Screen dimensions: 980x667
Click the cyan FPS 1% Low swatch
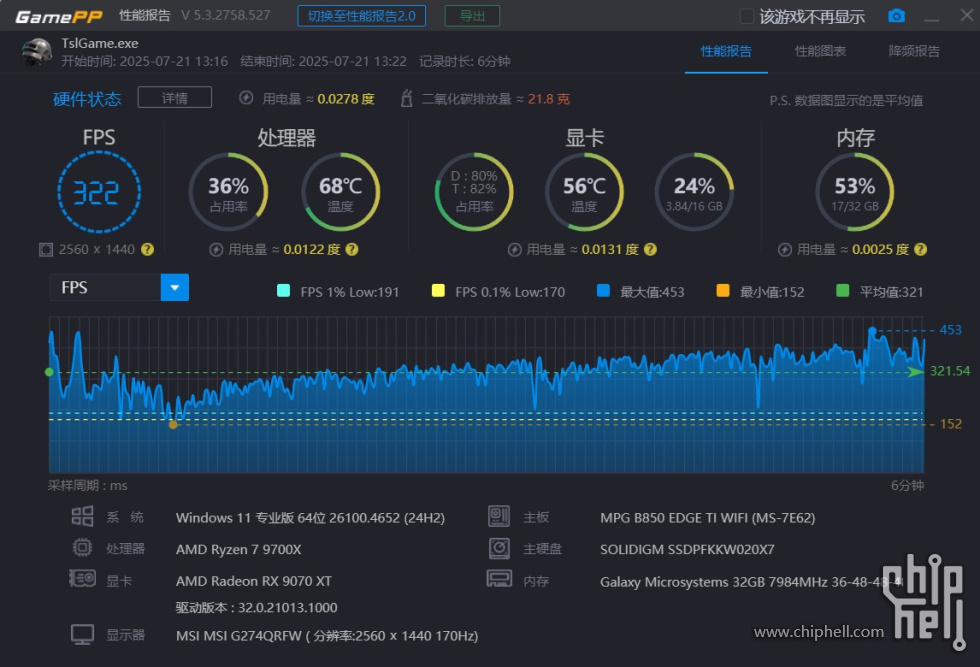point(283,291)
